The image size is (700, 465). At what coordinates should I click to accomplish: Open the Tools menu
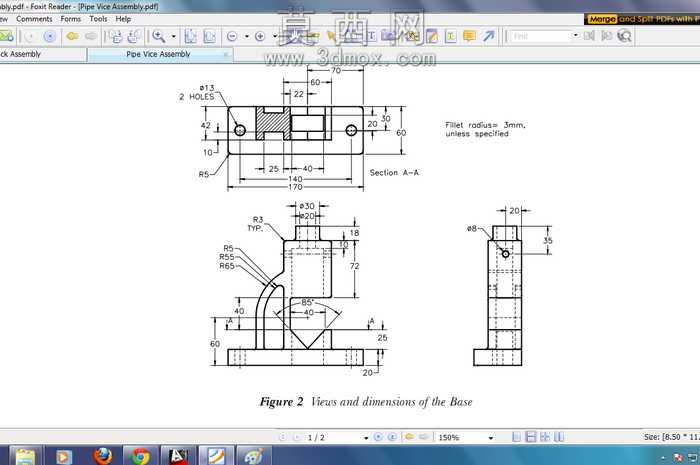[x=98, y=19]
